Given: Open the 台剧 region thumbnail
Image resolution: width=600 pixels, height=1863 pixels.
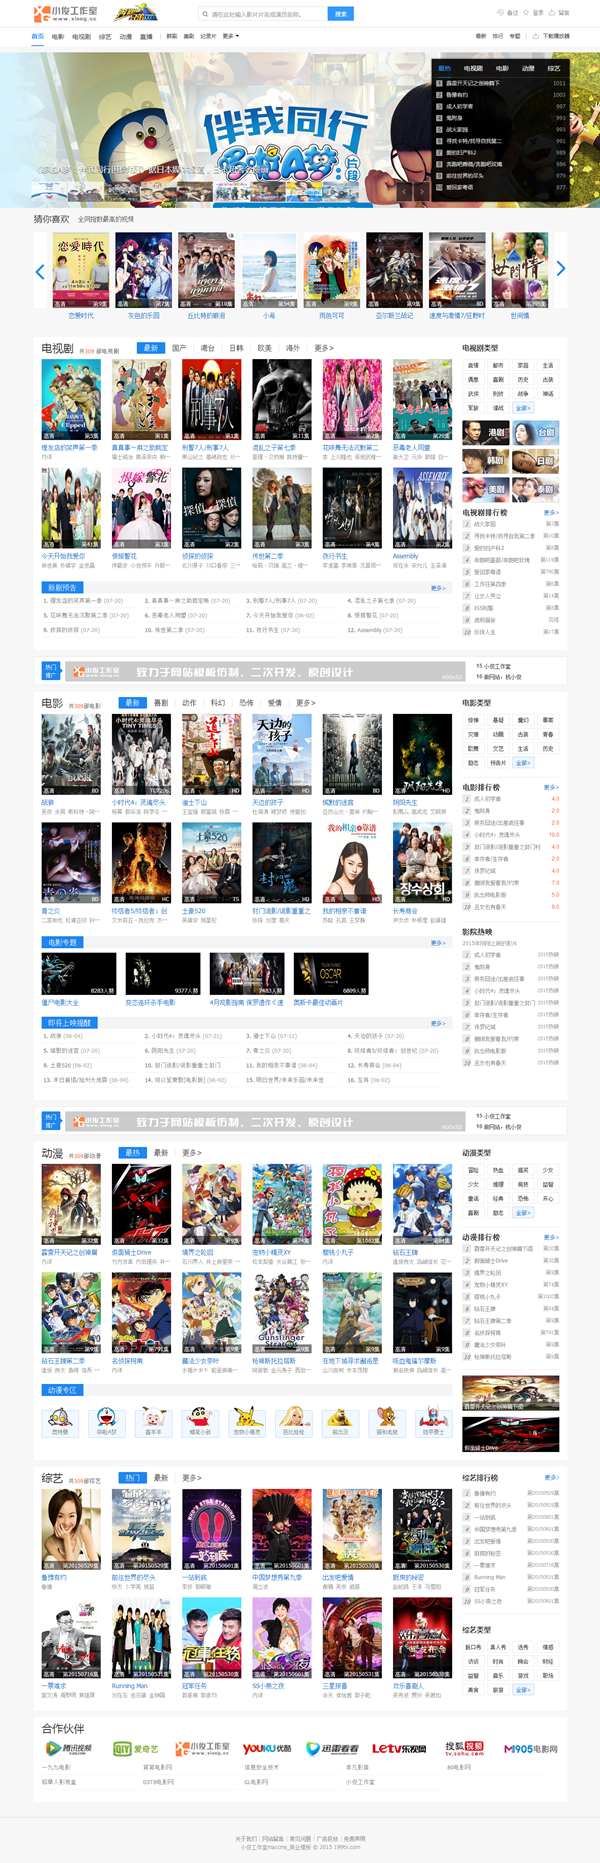Looking at the screenshot, I should click(x=536, y=432).
